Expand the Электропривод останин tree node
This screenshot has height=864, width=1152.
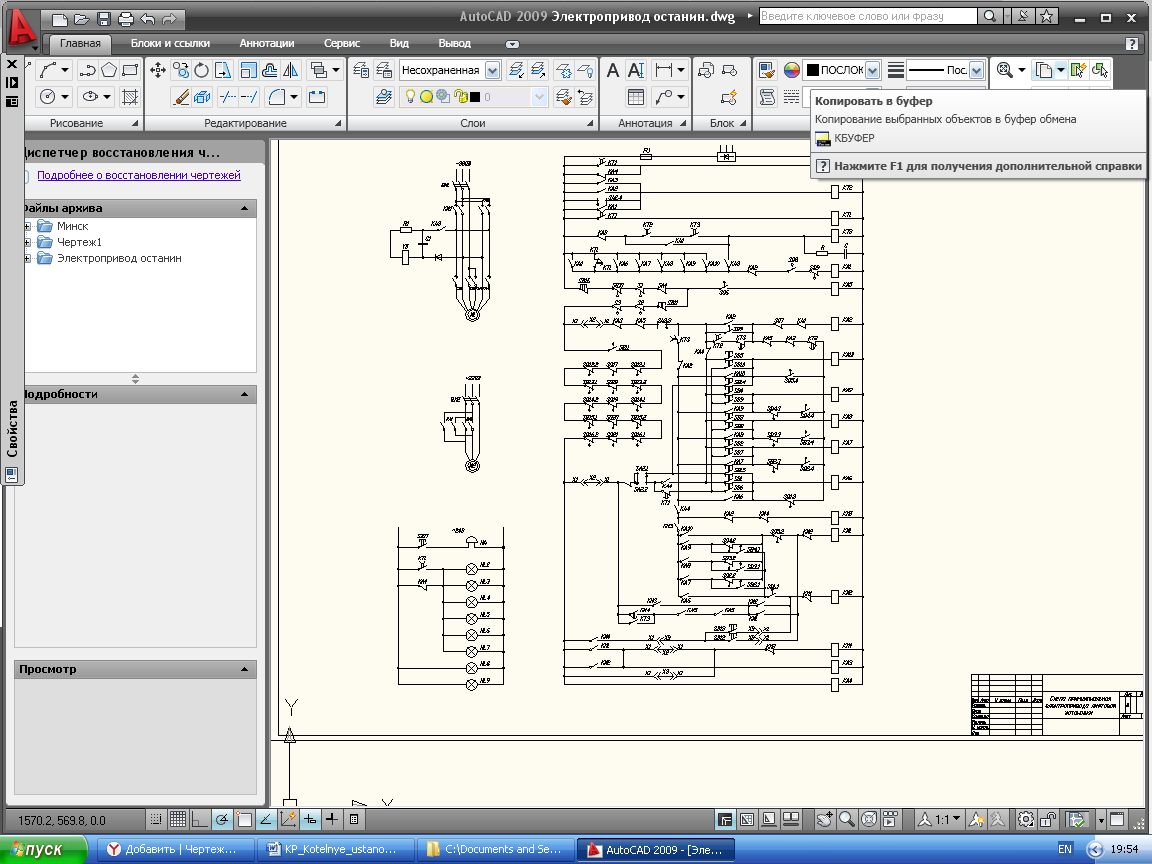pos(27,259)
